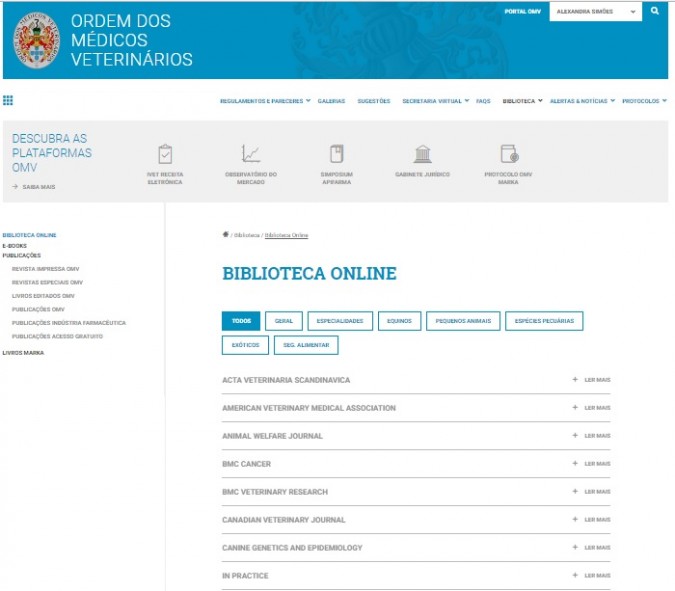675x591 pixels.
Task: Expand Alertas & Notícias menu
Action: pyautogui.click(x=582, y=101)
